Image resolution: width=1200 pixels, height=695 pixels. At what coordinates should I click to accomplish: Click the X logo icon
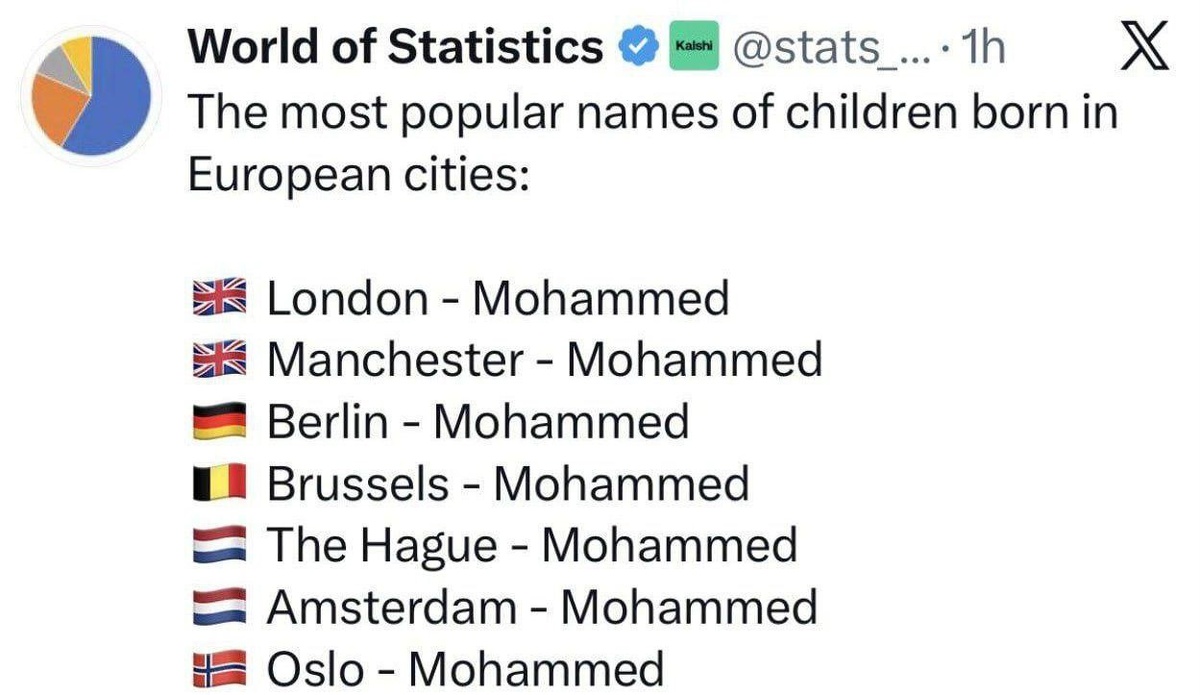coord(1144,47)
